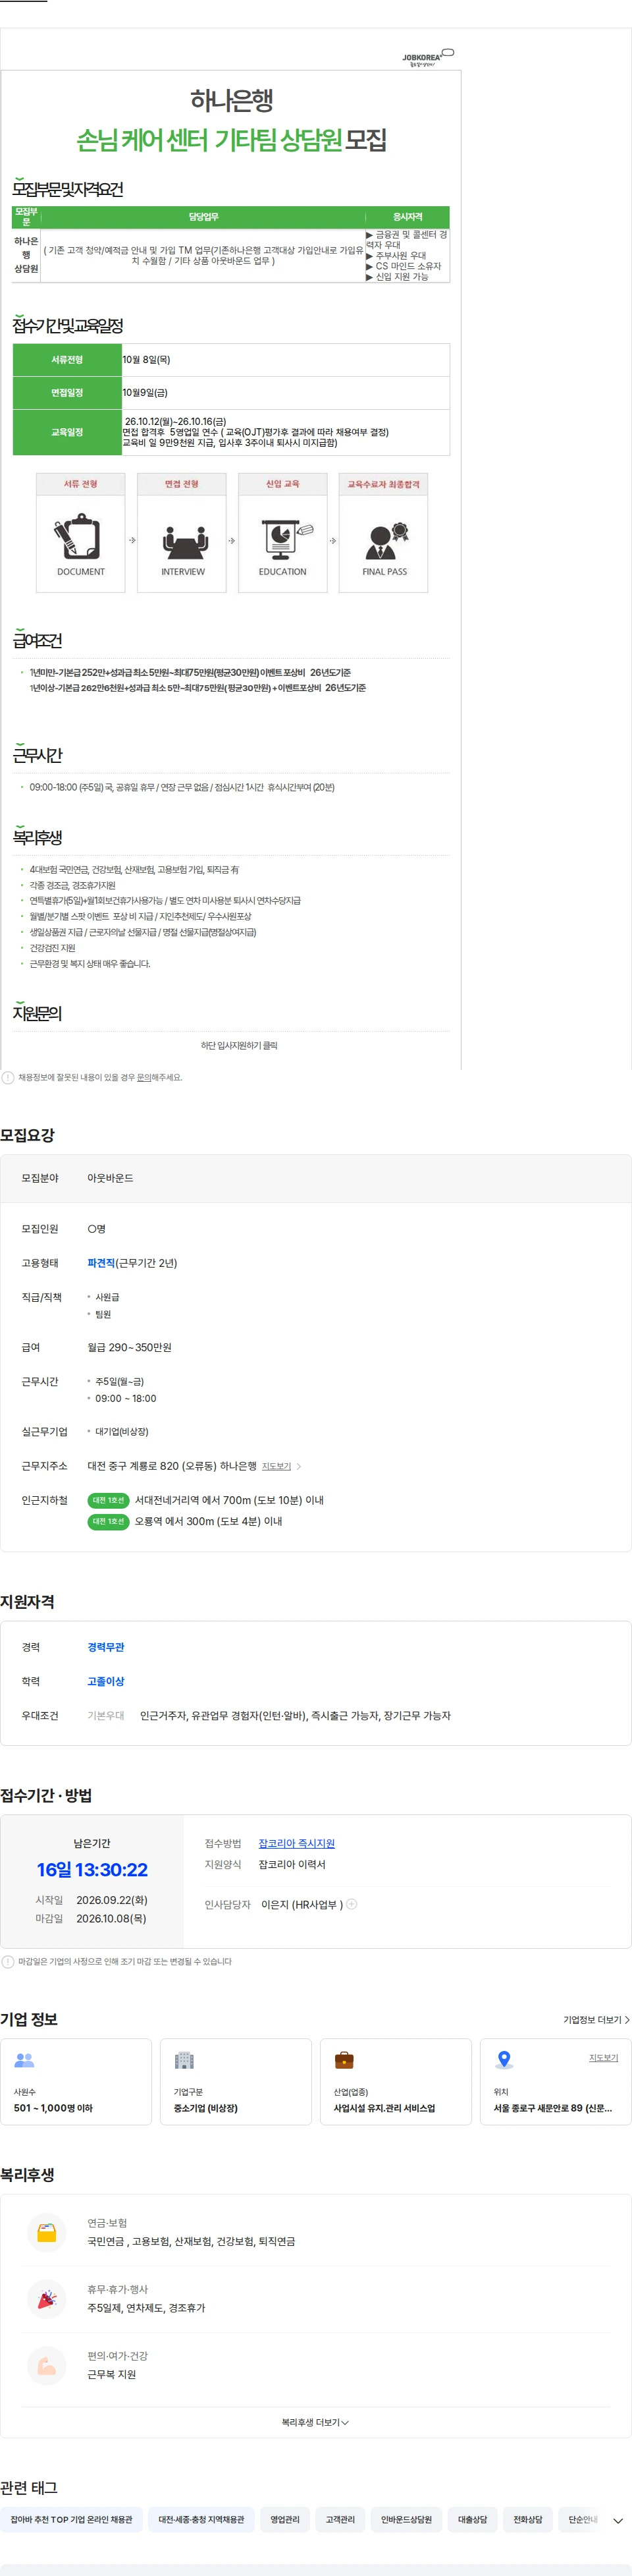632x2576 pixels.
Task: Click 고졸이상 education link
Action: pyautogui.click(x=106, y=1681)
